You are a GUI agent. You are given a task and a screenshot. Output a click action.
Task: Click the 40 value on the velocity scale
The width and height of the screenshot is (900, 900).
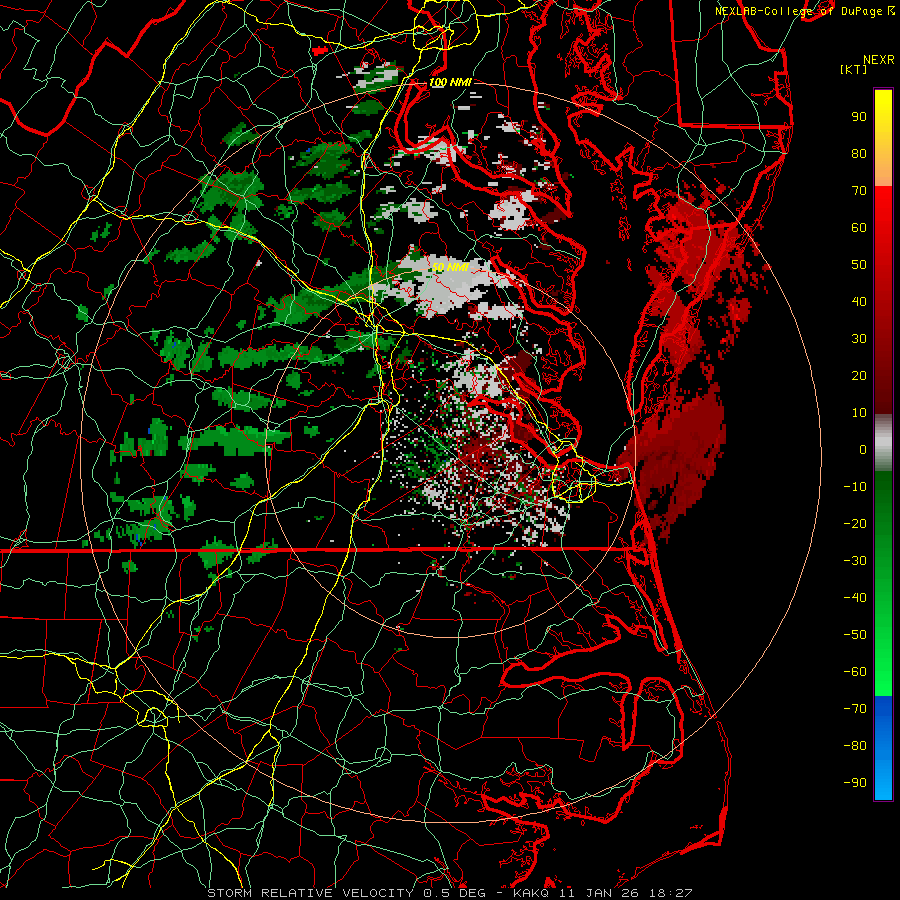pos(859,301)
